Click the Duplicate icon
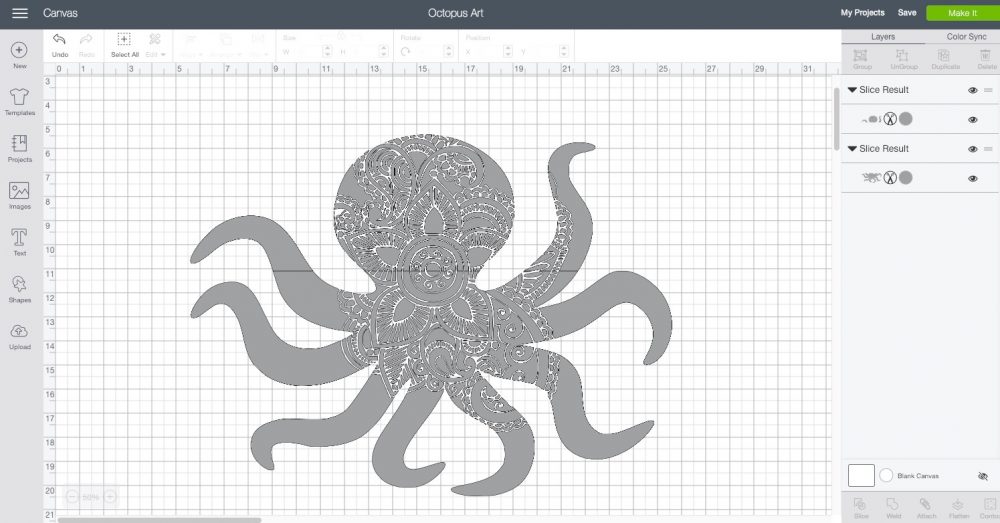The width and height of the screenshot is (1000, 523). coord(945,55)
